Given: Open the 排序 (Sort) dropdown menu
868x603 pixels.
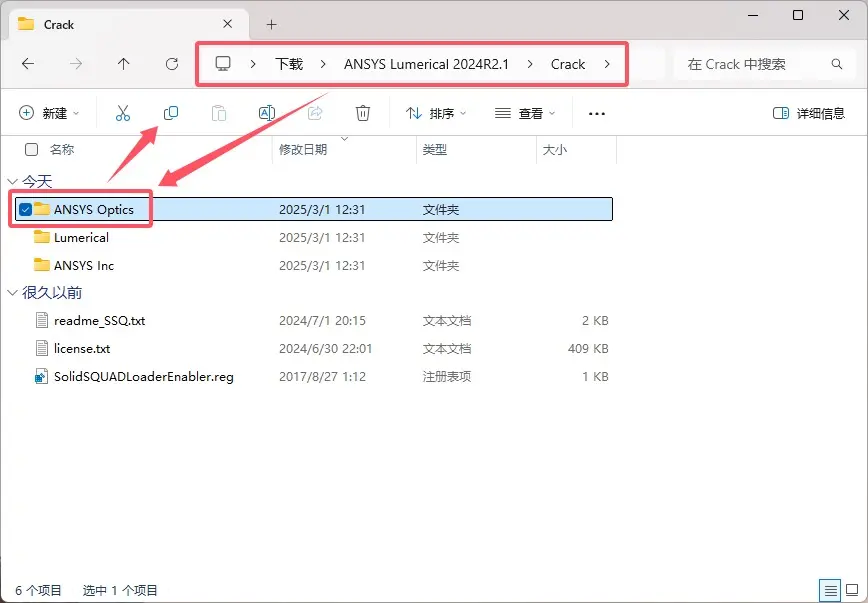Looking at the screenshot, I should [x=436, y=113].
